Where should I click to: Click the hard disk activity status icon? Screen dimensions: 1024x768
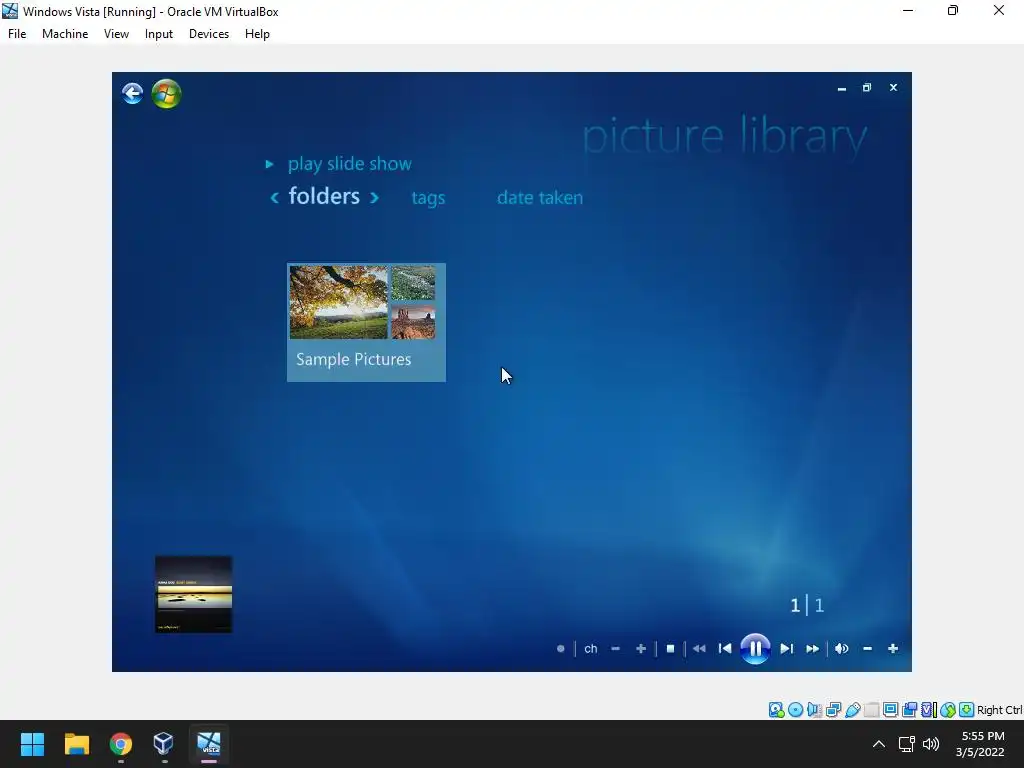(776, 710)
